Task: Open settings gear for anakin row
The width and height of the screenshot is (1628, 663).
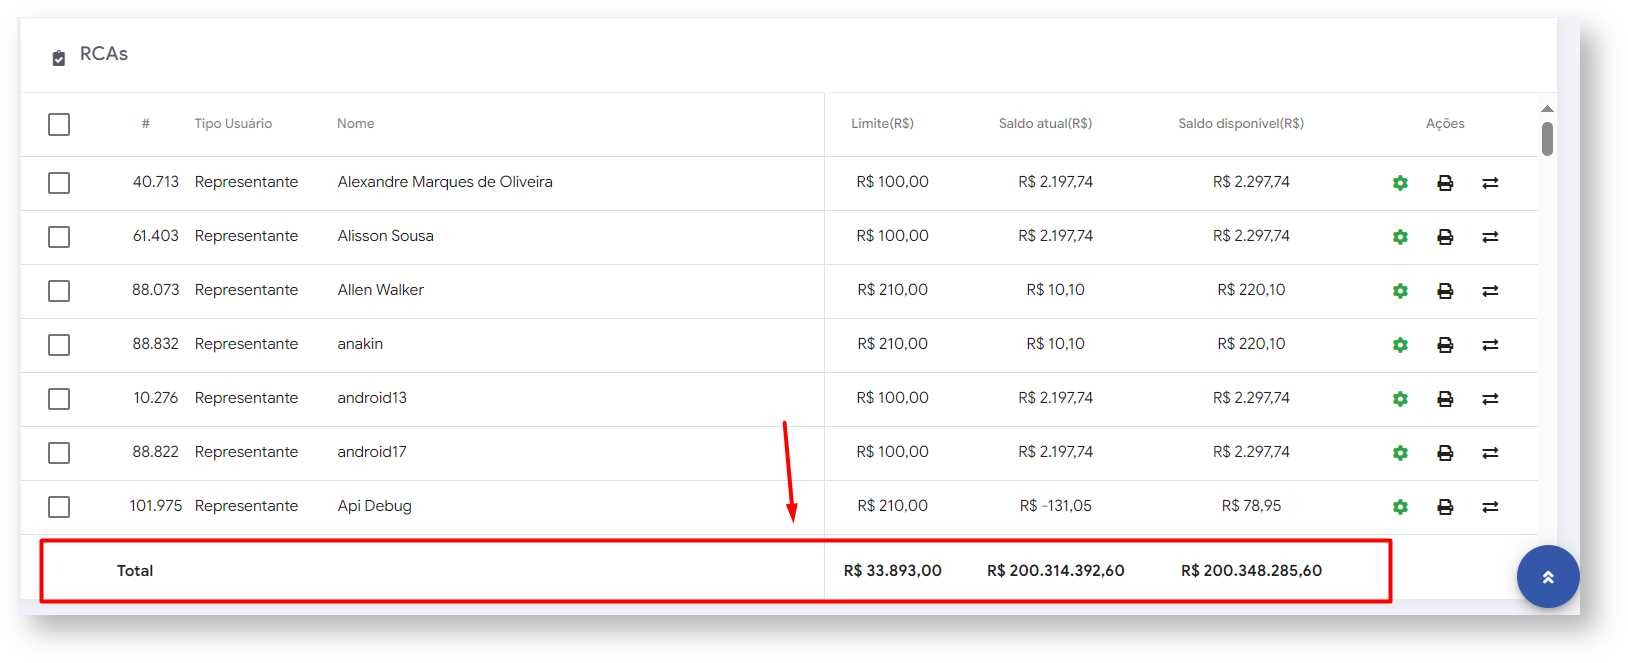Action: (x=1400, y=345)
